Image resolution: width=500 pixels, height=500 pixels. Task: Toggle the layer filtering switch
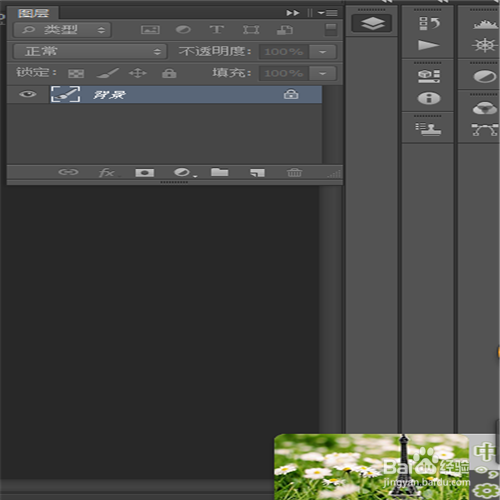pyautogui.click(x=331, y=30)
